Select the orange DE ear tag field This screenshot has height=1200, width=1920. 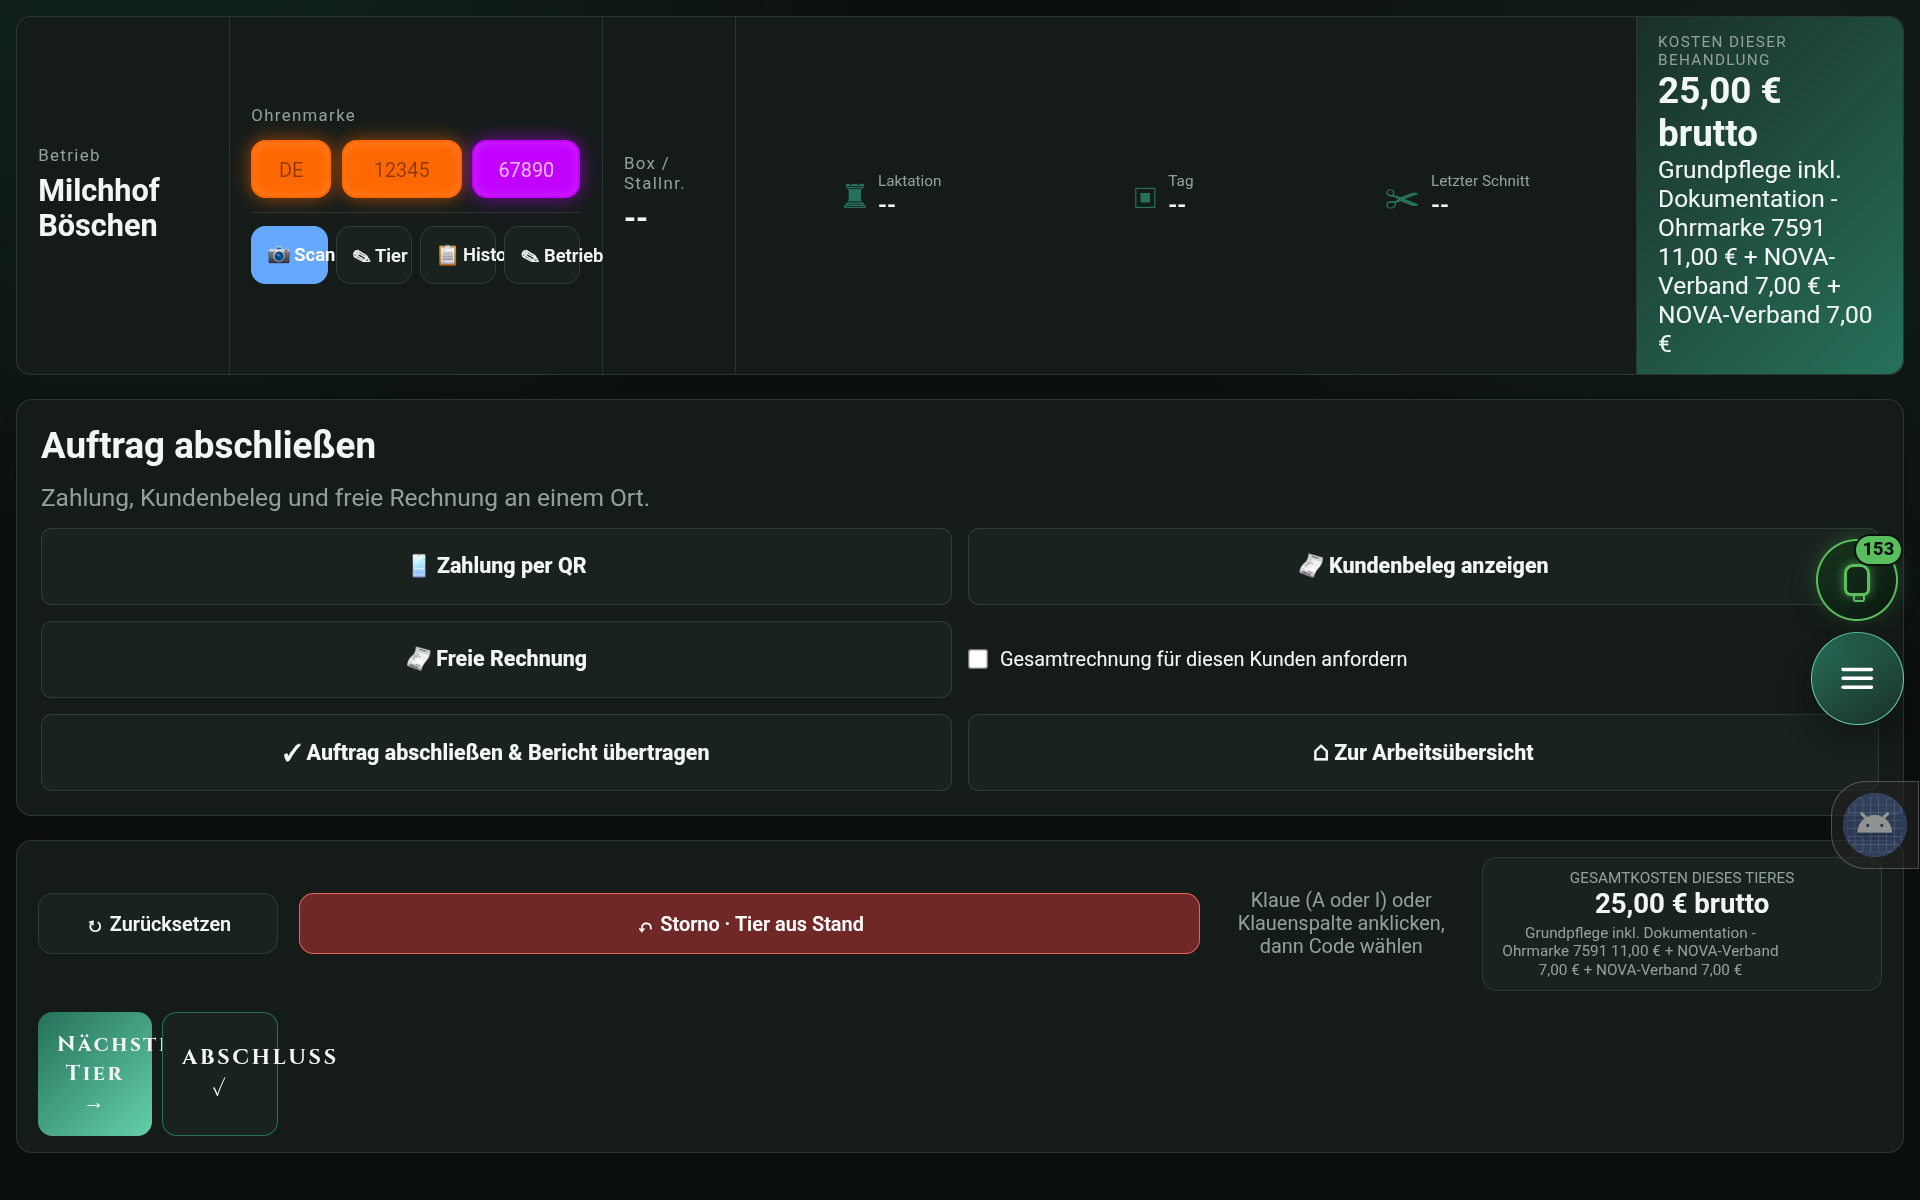(291, 169)
